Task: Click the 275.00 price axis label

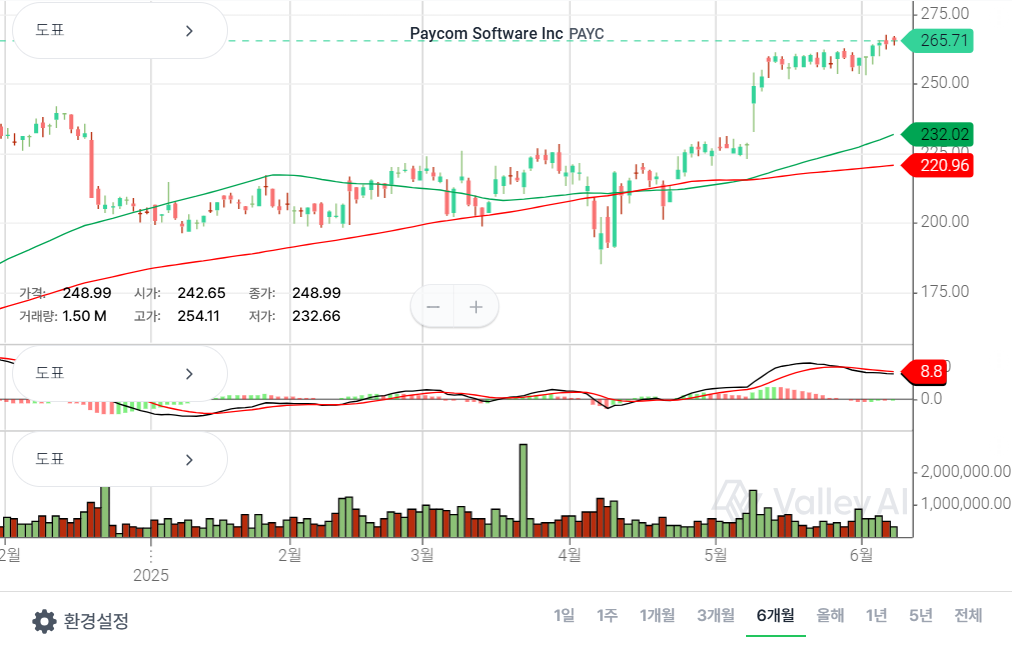Action: pyautogui.click(x=945, y=14)
